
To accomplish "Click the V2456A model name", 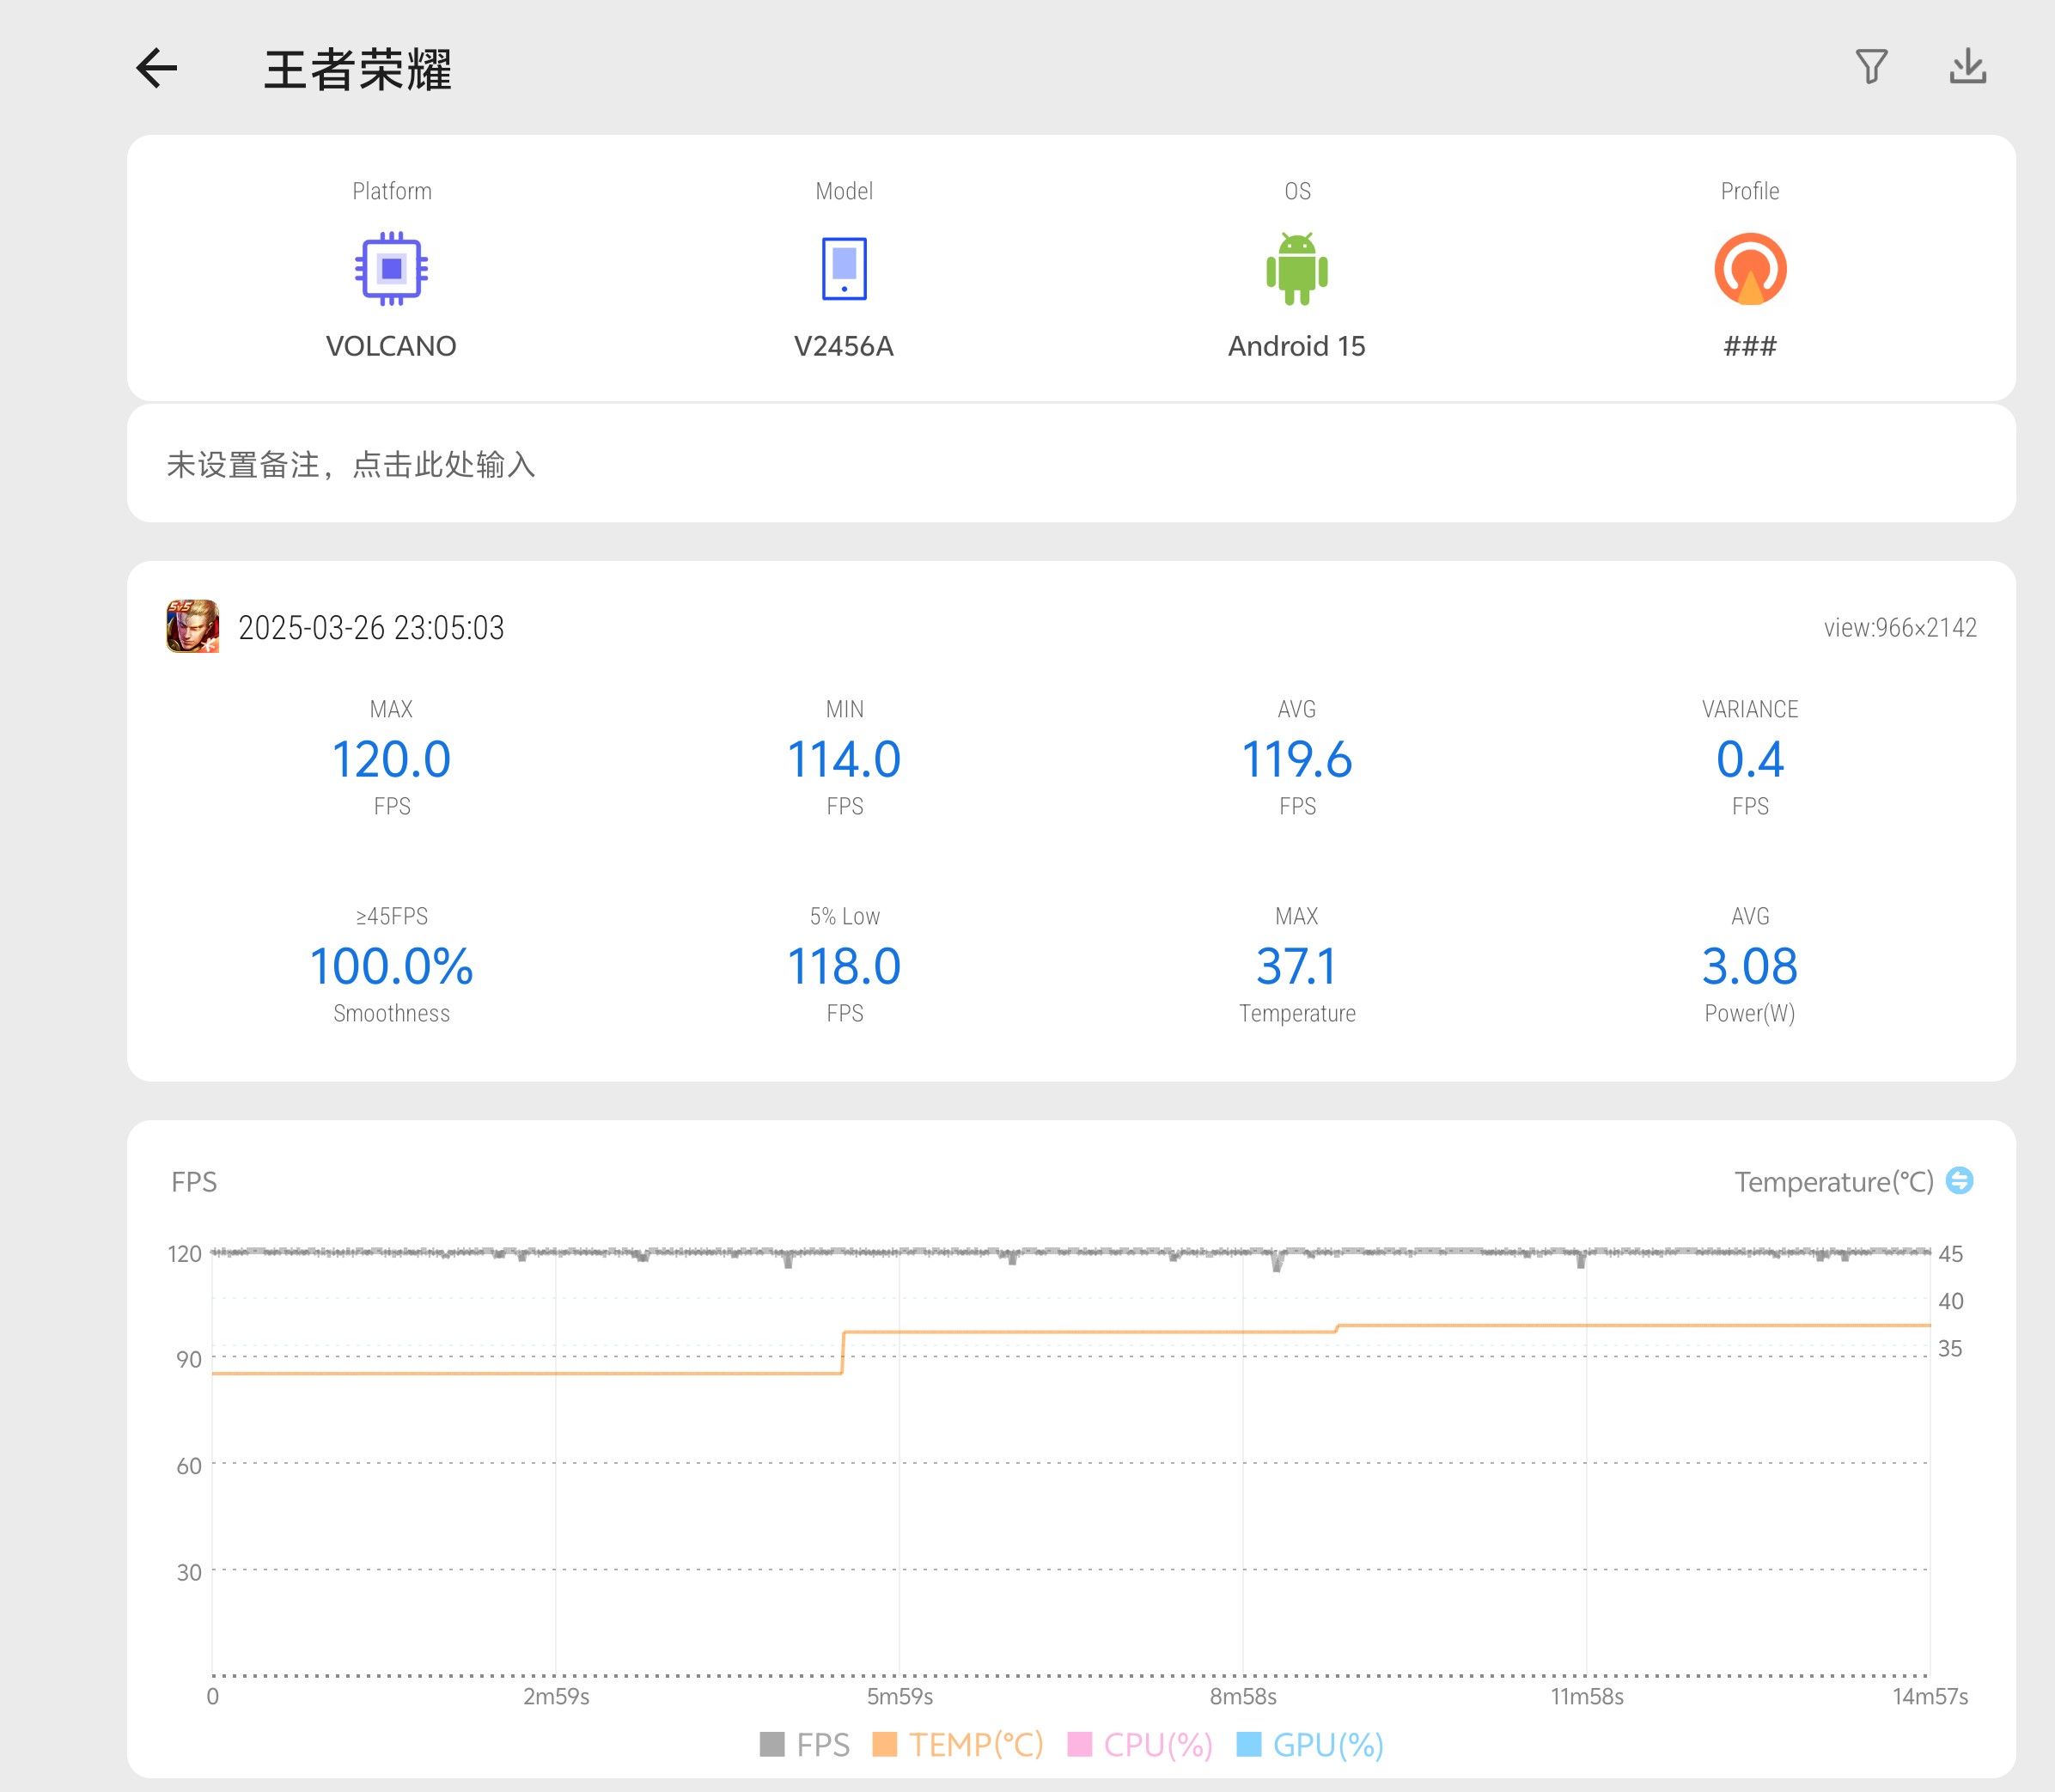I will tap(844, 346).
